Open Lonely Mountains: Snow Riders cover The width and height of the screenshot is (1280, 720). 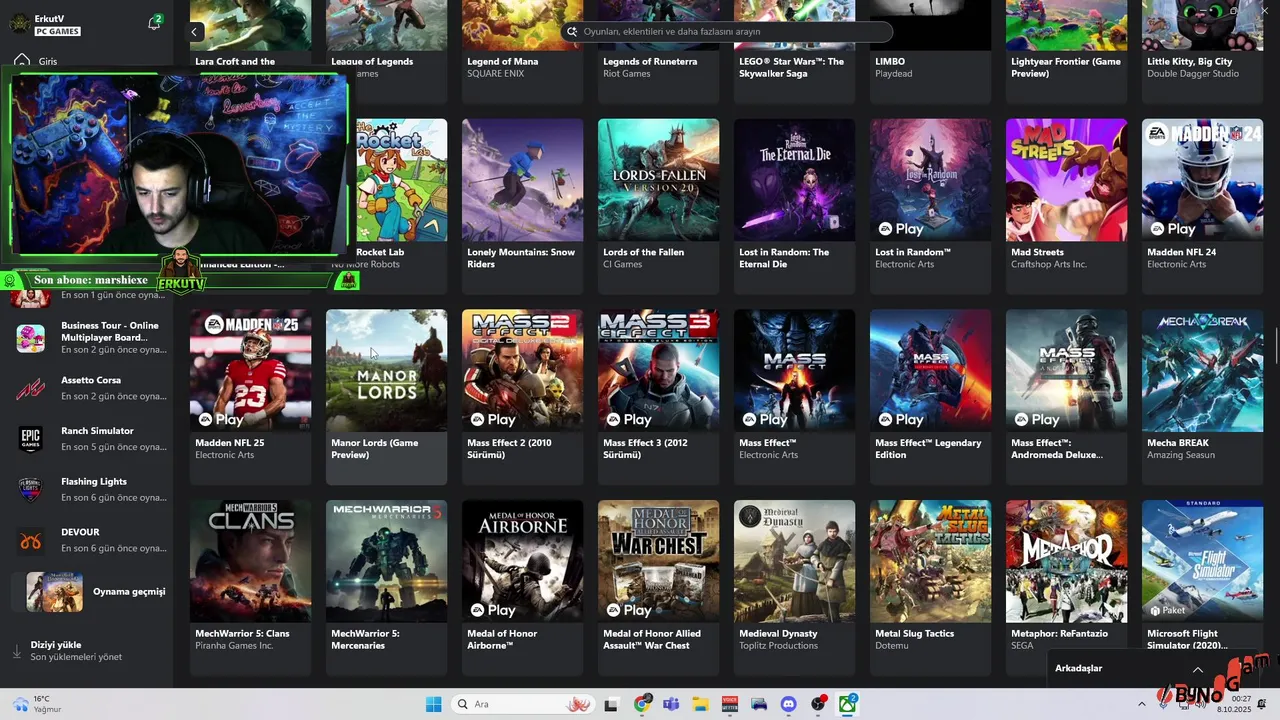[x=522, y=180]
